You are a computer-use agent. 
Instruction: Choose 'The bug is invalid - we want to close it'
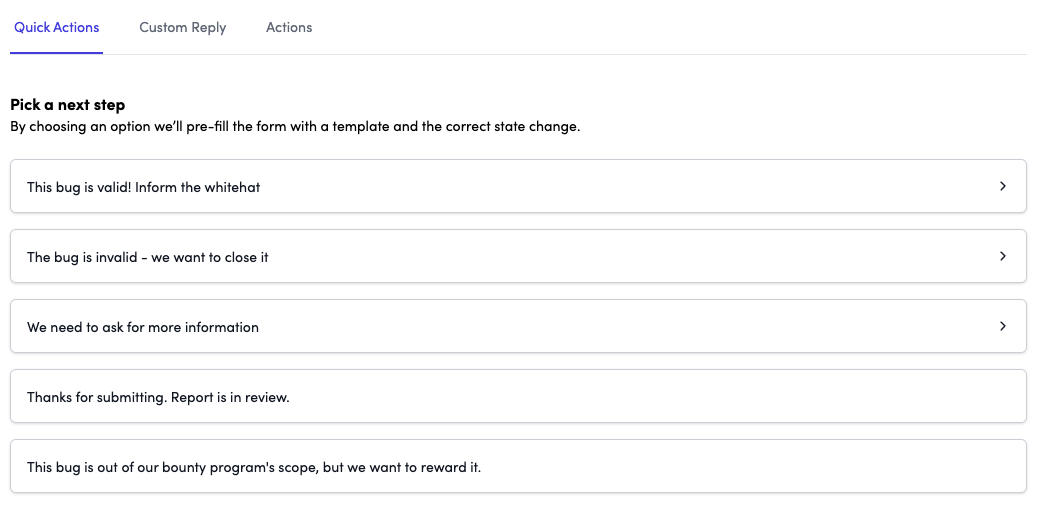click(x=147, y=257)
